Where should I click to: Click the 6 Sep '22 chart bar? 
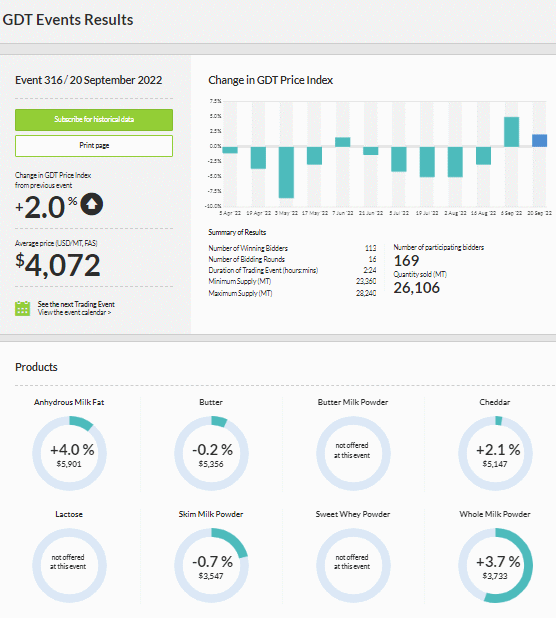click(511, 132)
